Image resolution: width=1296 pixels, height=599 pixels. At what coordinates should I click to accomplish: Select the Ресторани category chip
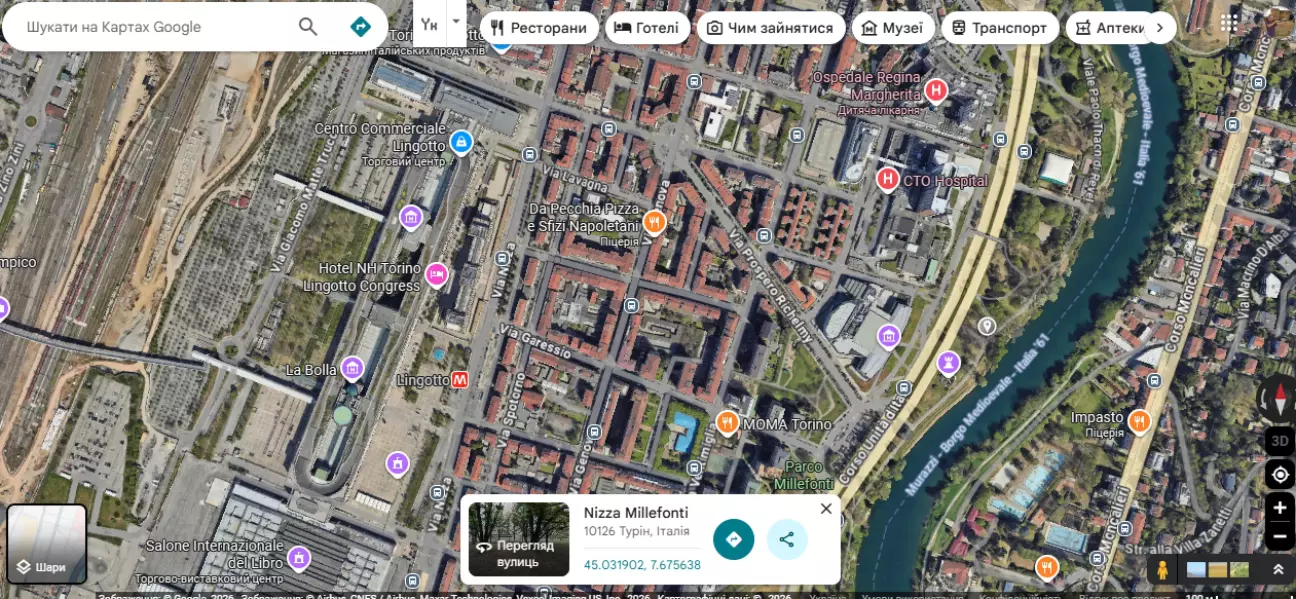(x=539, y=28)
